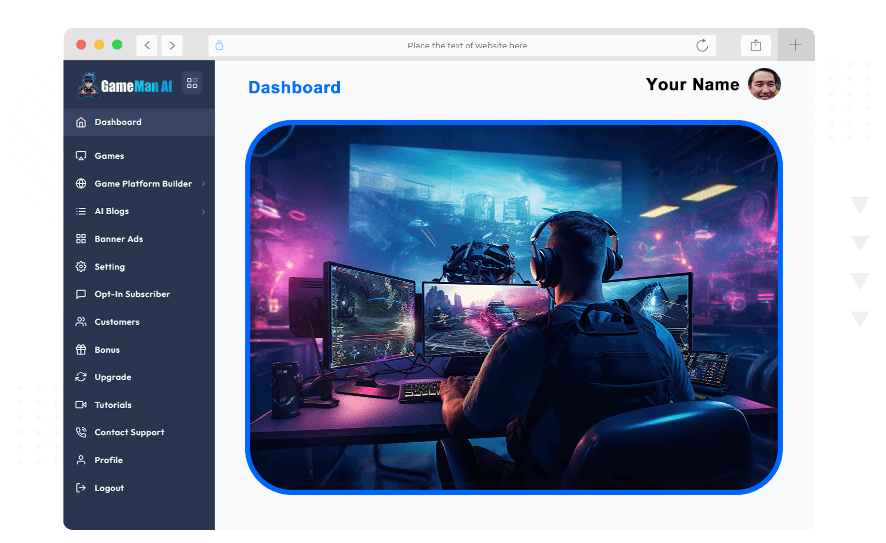The width and height of the screenshot is (886, 543).
Task: Click the Logout arrow icon
Action: pos(81,488)
